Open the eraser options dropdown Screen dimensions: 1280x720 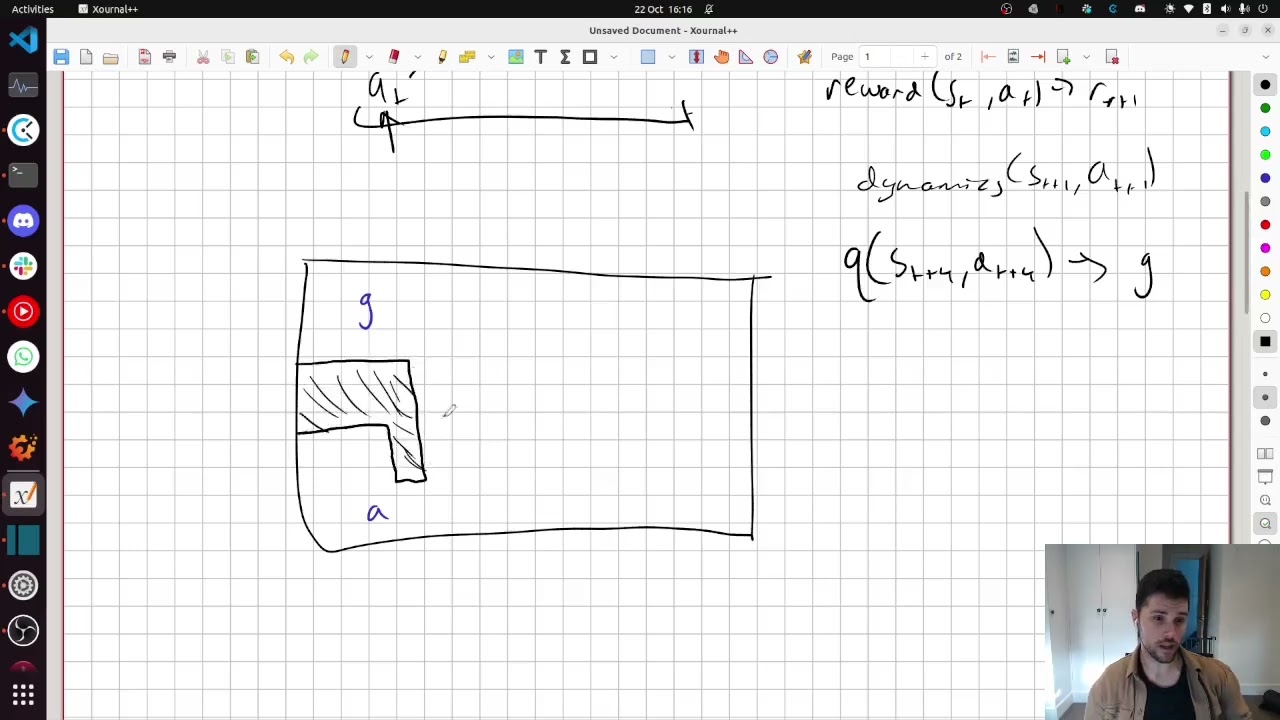[x=418, y=57]
